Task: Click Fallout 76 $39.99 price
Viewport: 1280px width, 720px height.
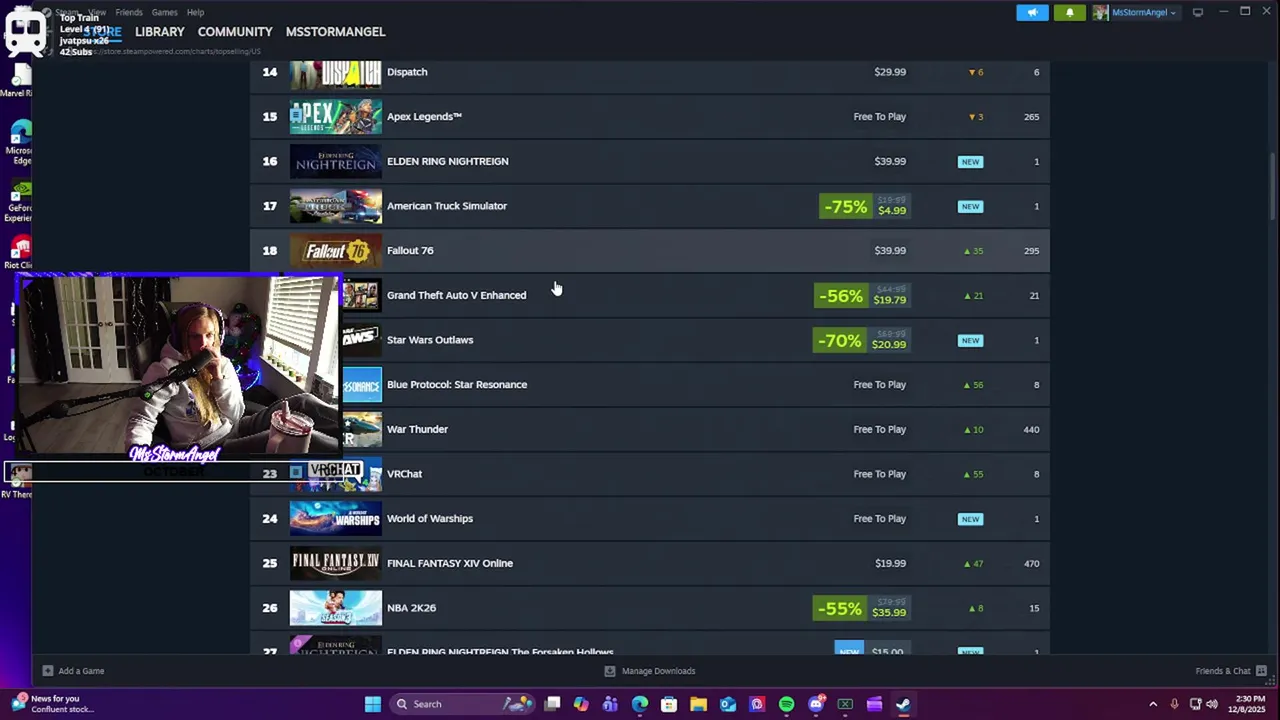Action: tap(890, 250)
